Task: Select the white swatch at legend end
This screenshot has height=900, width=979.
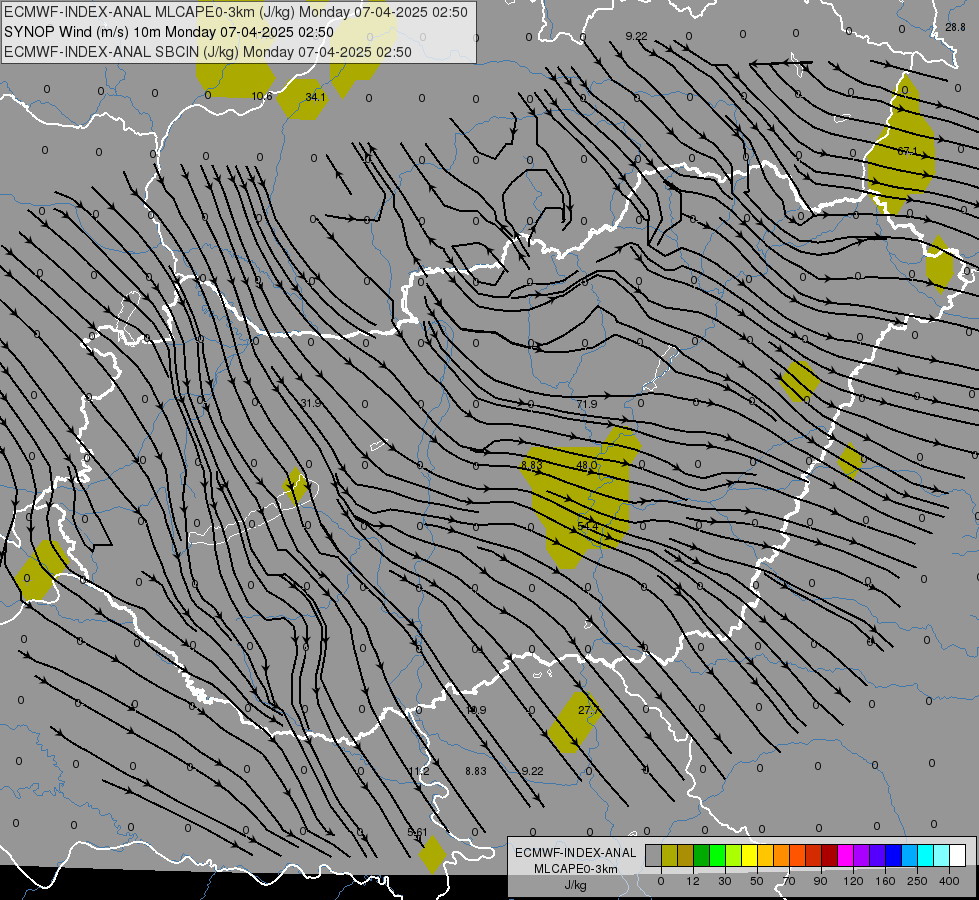Action: [x=957, y=855]
